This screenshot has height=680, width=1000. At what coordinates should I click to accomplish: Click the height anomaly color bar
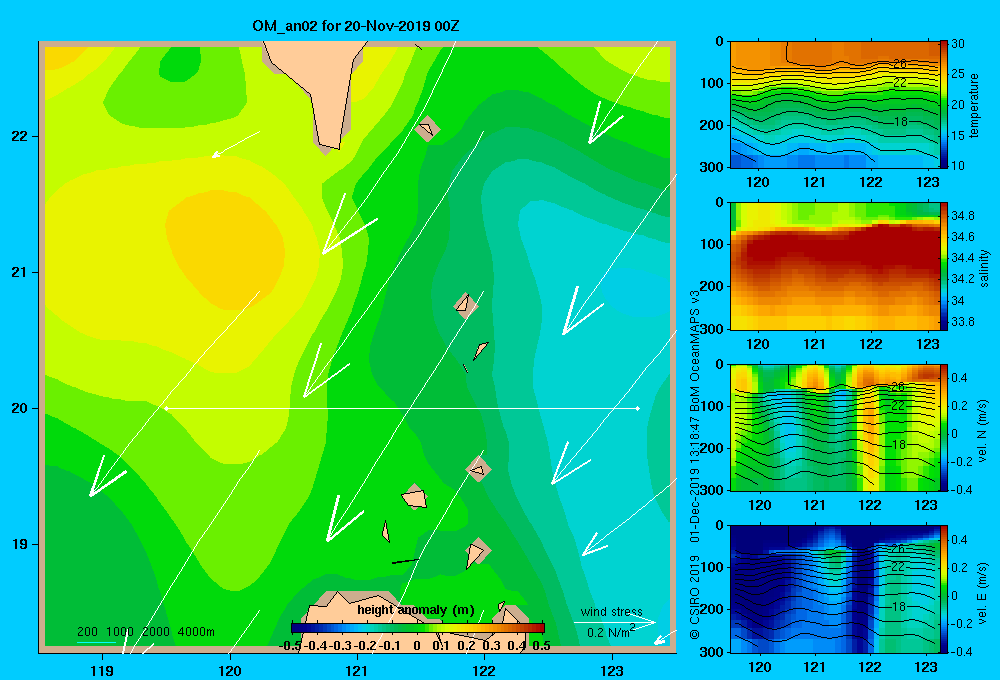[418, 628]
